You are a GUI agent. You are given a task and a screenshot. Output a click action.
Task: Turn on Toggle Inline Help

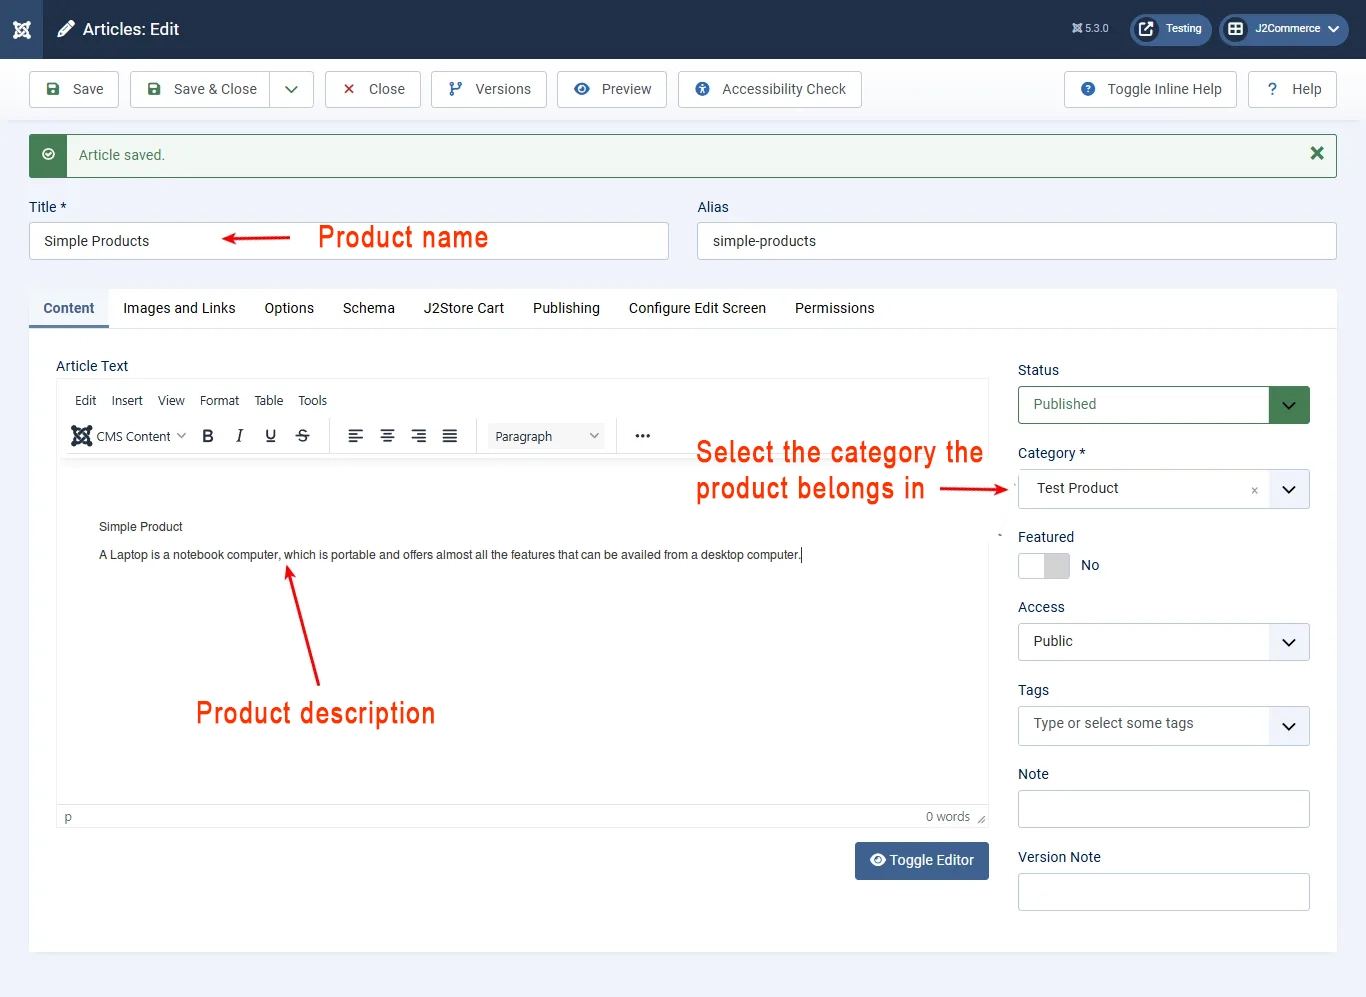click(1150, 89)
